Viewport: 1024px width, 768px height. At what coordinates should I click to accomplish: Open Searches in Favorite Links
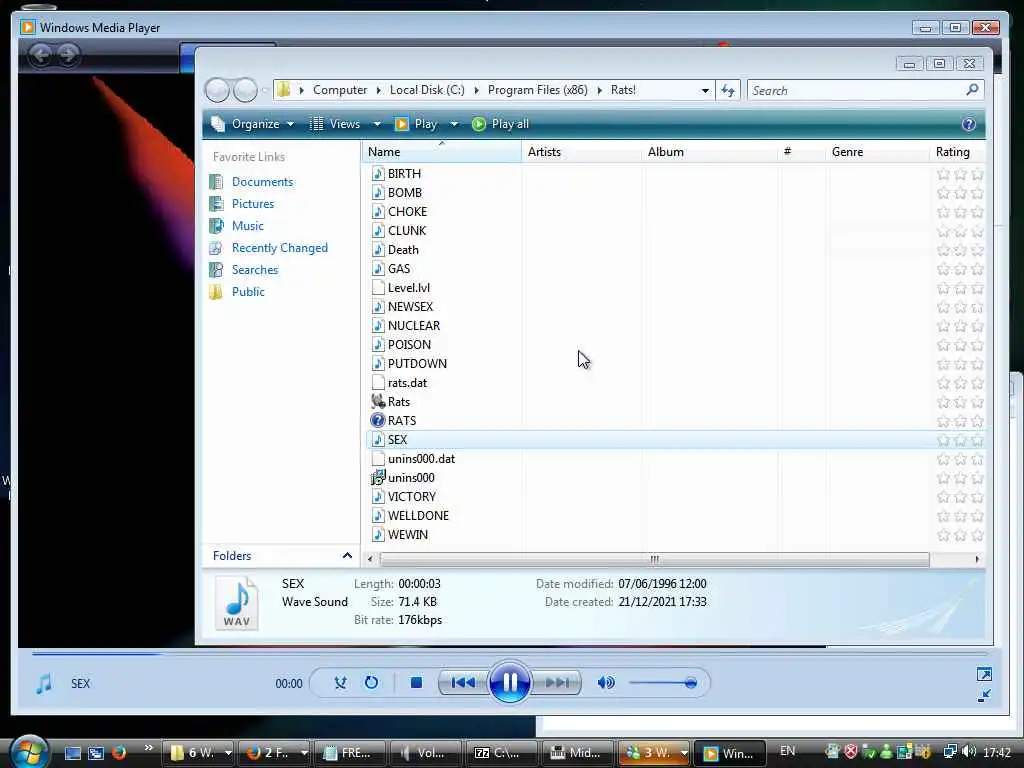(255, 270)
